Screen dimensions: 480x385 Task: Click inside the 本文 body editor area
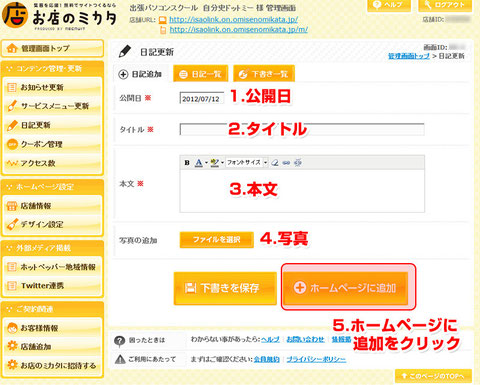coord(302,191)
